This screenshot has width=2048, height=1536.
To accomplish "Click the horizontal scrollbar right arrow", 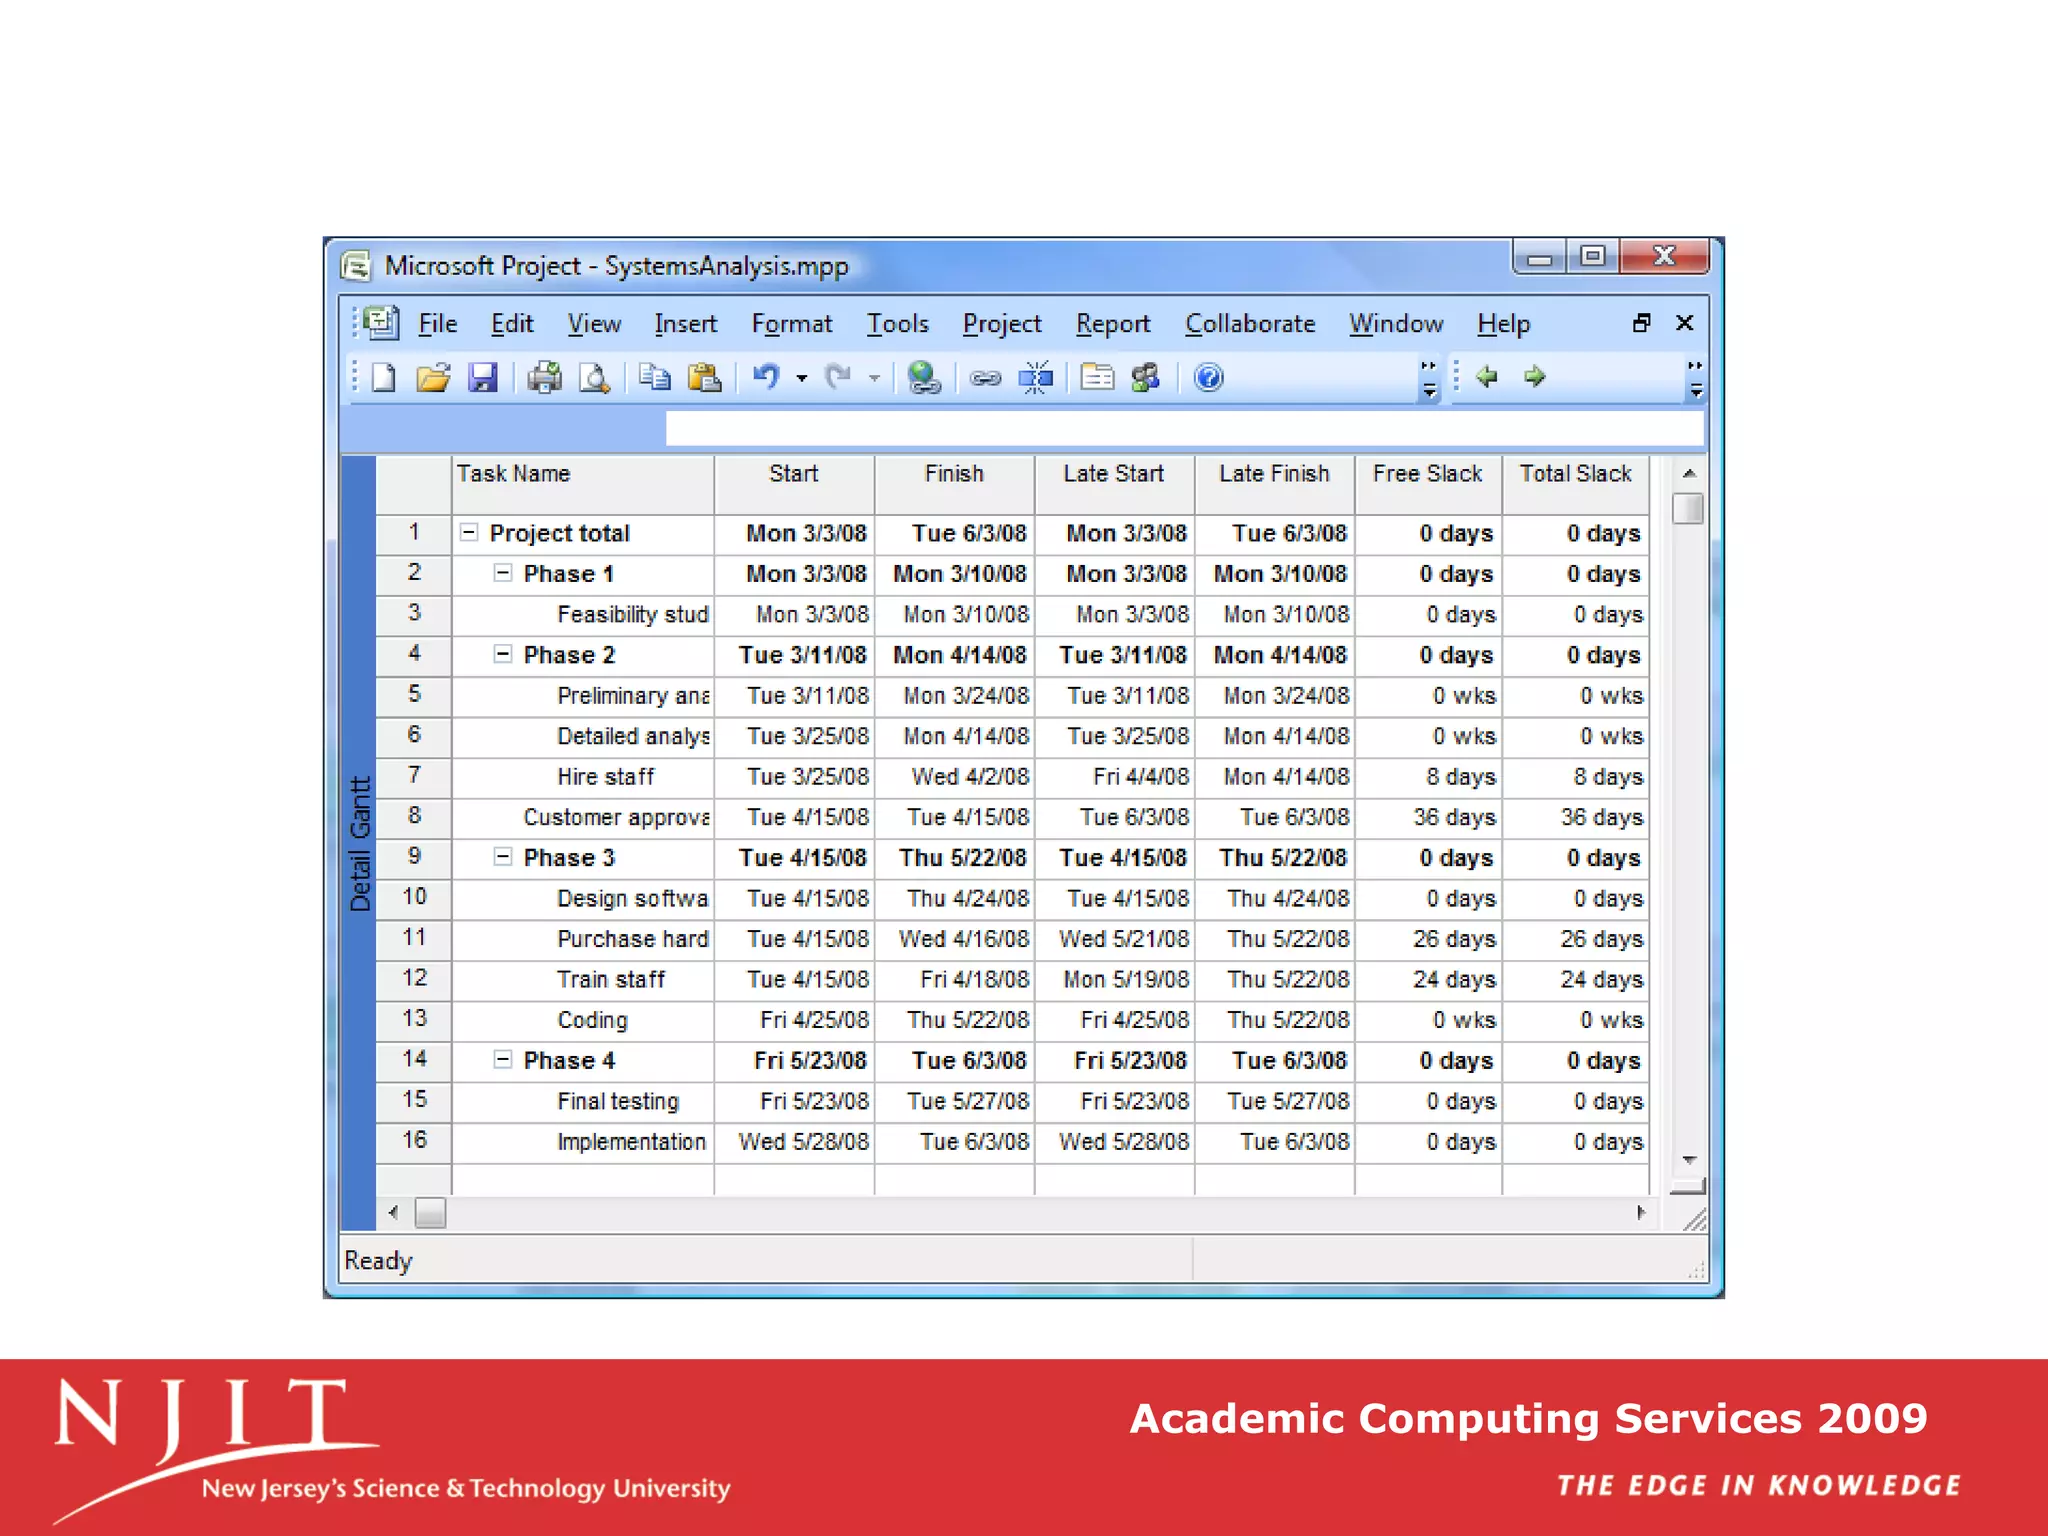I will pos(1640,1212).
